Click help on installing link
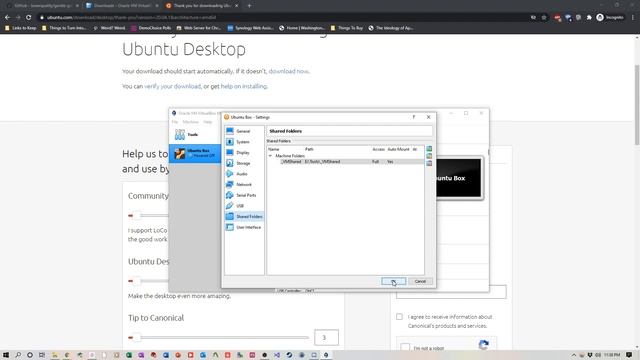Image resolution: width=640 pixels, height=360 pixels. (244, 86)
